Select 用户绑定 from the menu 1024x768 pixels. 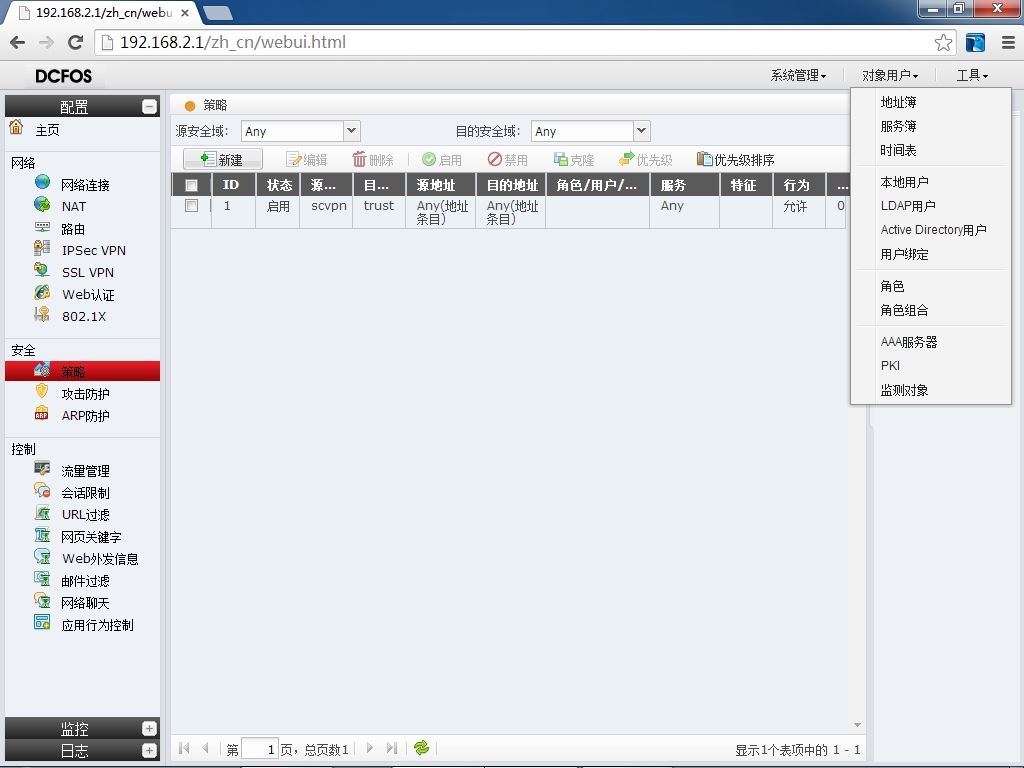904,255
